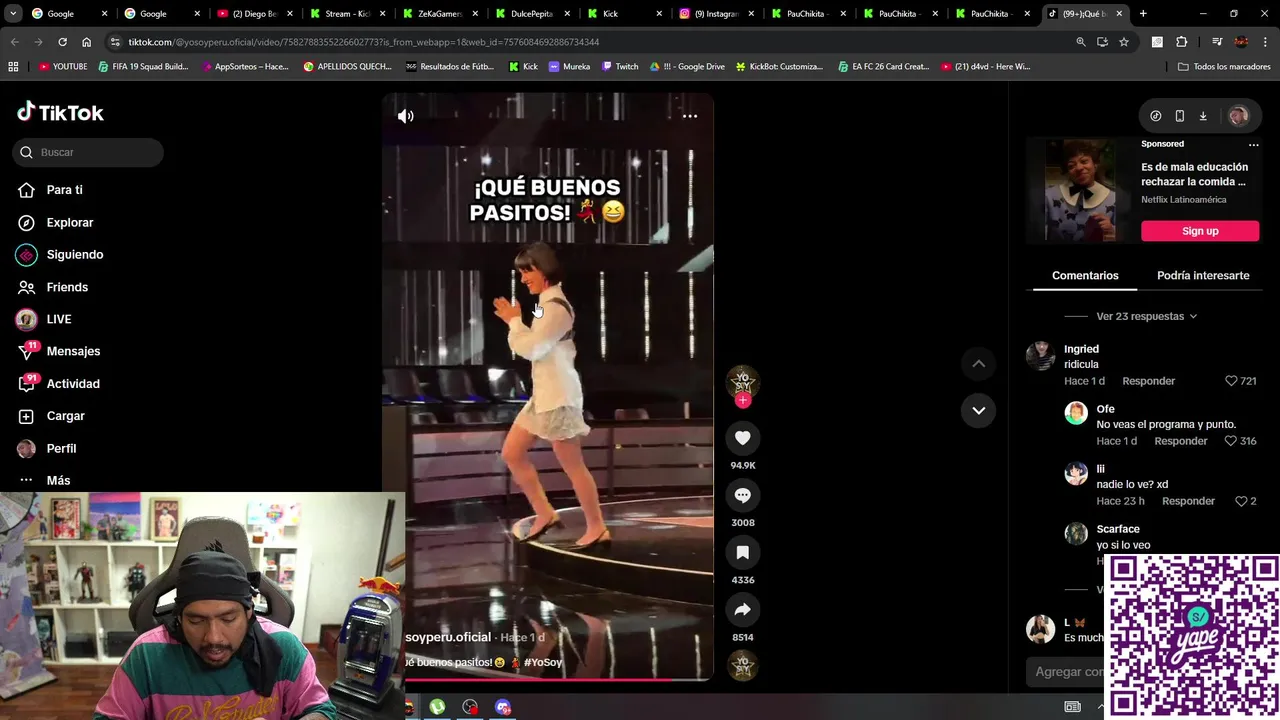Open Actividad notifications
Viewport: 1280px width, 720px height.
(x=73, y=384)
